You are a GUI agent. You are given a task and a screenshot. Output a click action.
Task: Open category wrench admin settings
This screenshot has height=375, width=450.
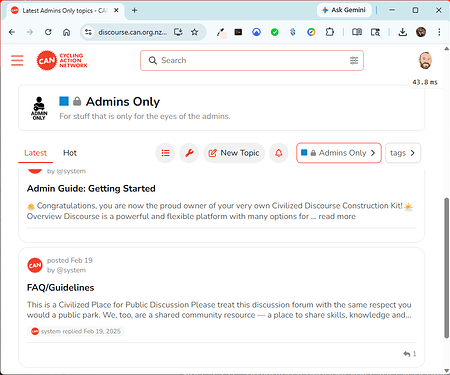[189, 153]
